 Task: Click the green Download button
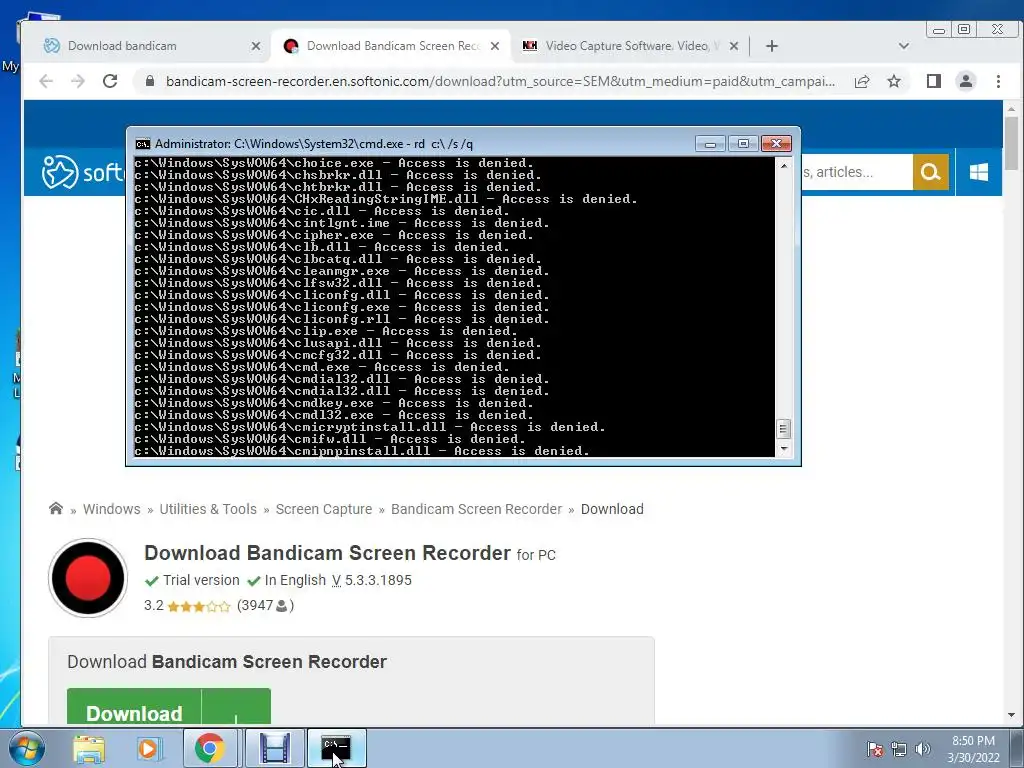[x=168, y=707]
